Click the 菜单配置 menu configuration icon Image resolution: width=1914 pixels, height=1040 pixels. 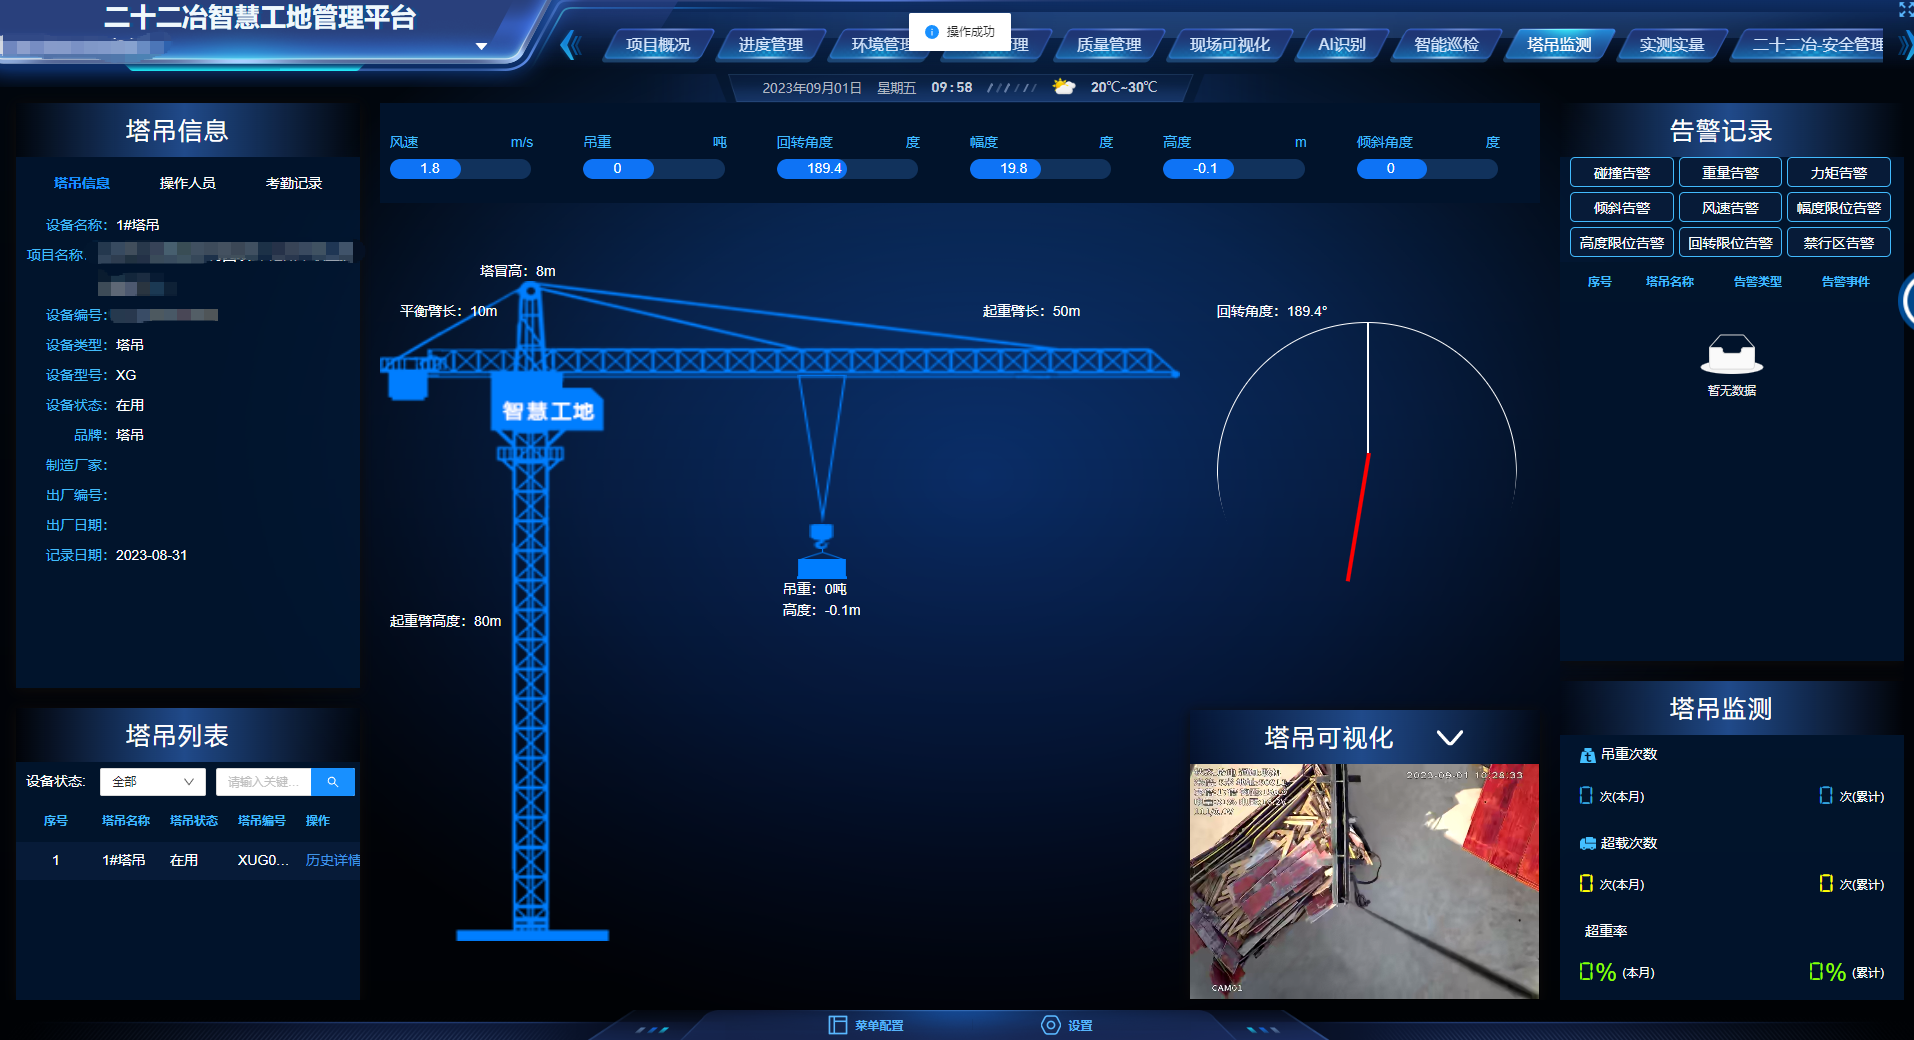click(837, 1025)
